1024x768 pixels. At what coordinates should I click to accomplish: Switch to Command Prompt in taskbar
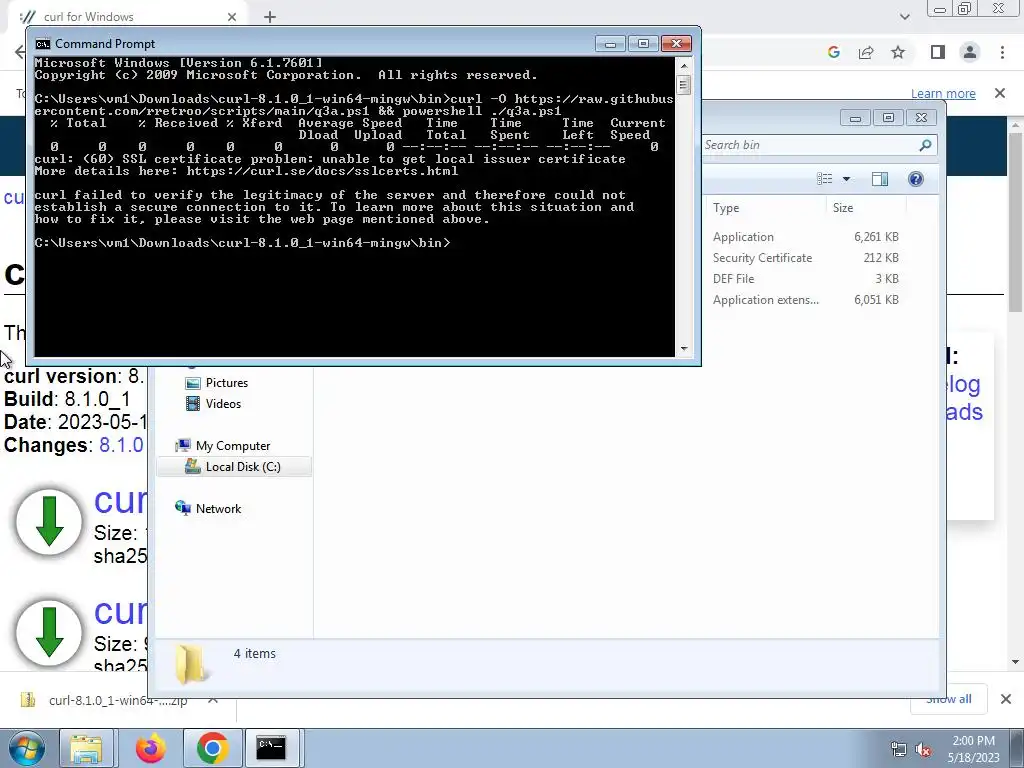pos(271,748)
